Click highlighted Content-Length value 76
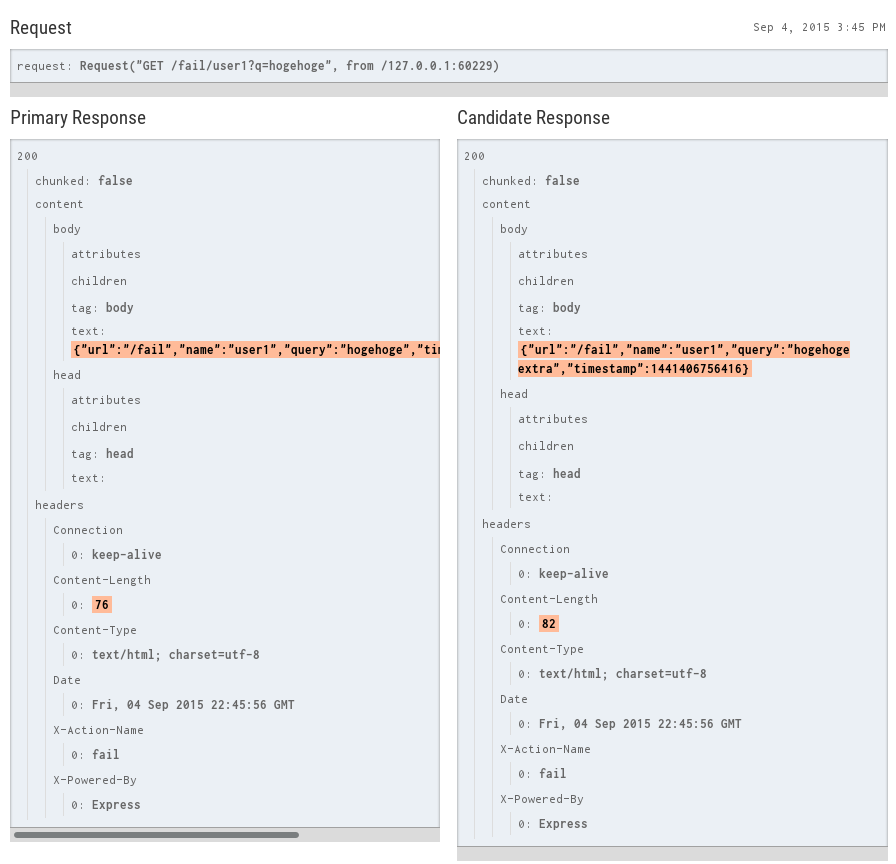 [x=102, y=605]
